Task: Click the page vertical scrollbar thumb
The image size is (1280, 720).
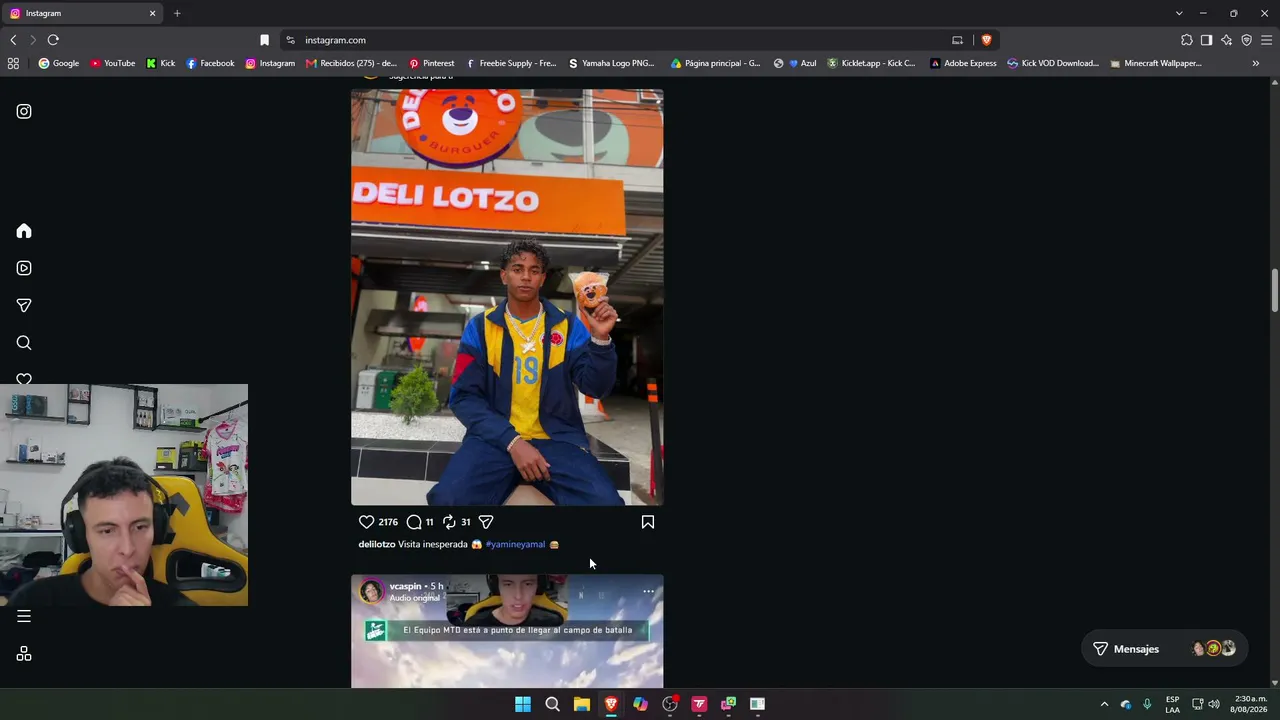Action: (1274, 291)
